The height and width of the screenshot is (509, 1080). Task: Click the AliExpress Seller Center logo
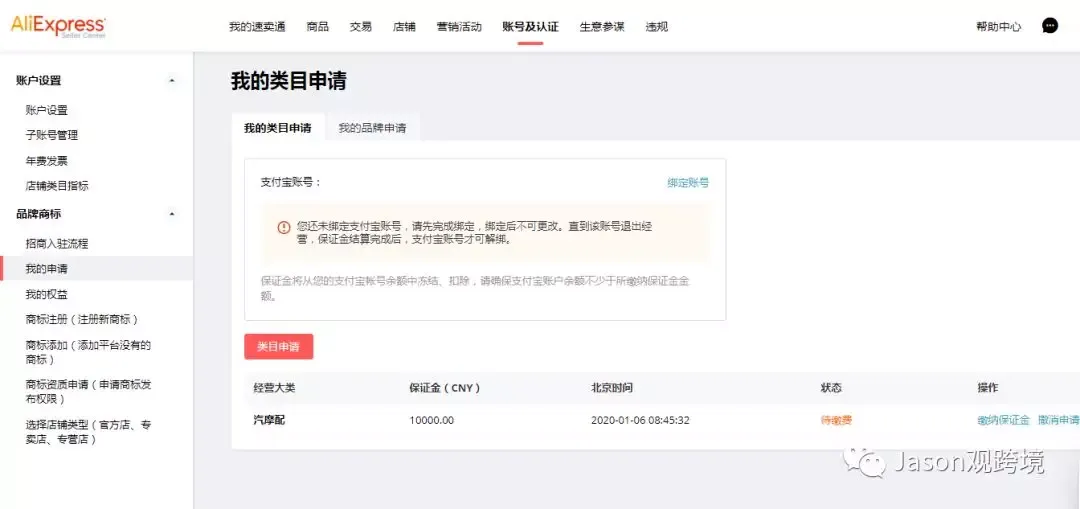[59, 26]
